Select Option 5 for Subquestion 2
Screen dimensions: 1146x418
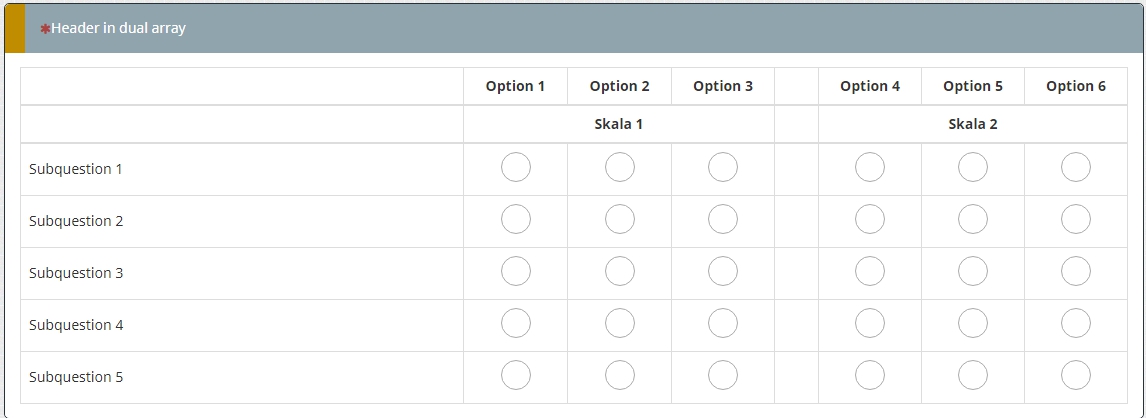[x=973, y=220]
